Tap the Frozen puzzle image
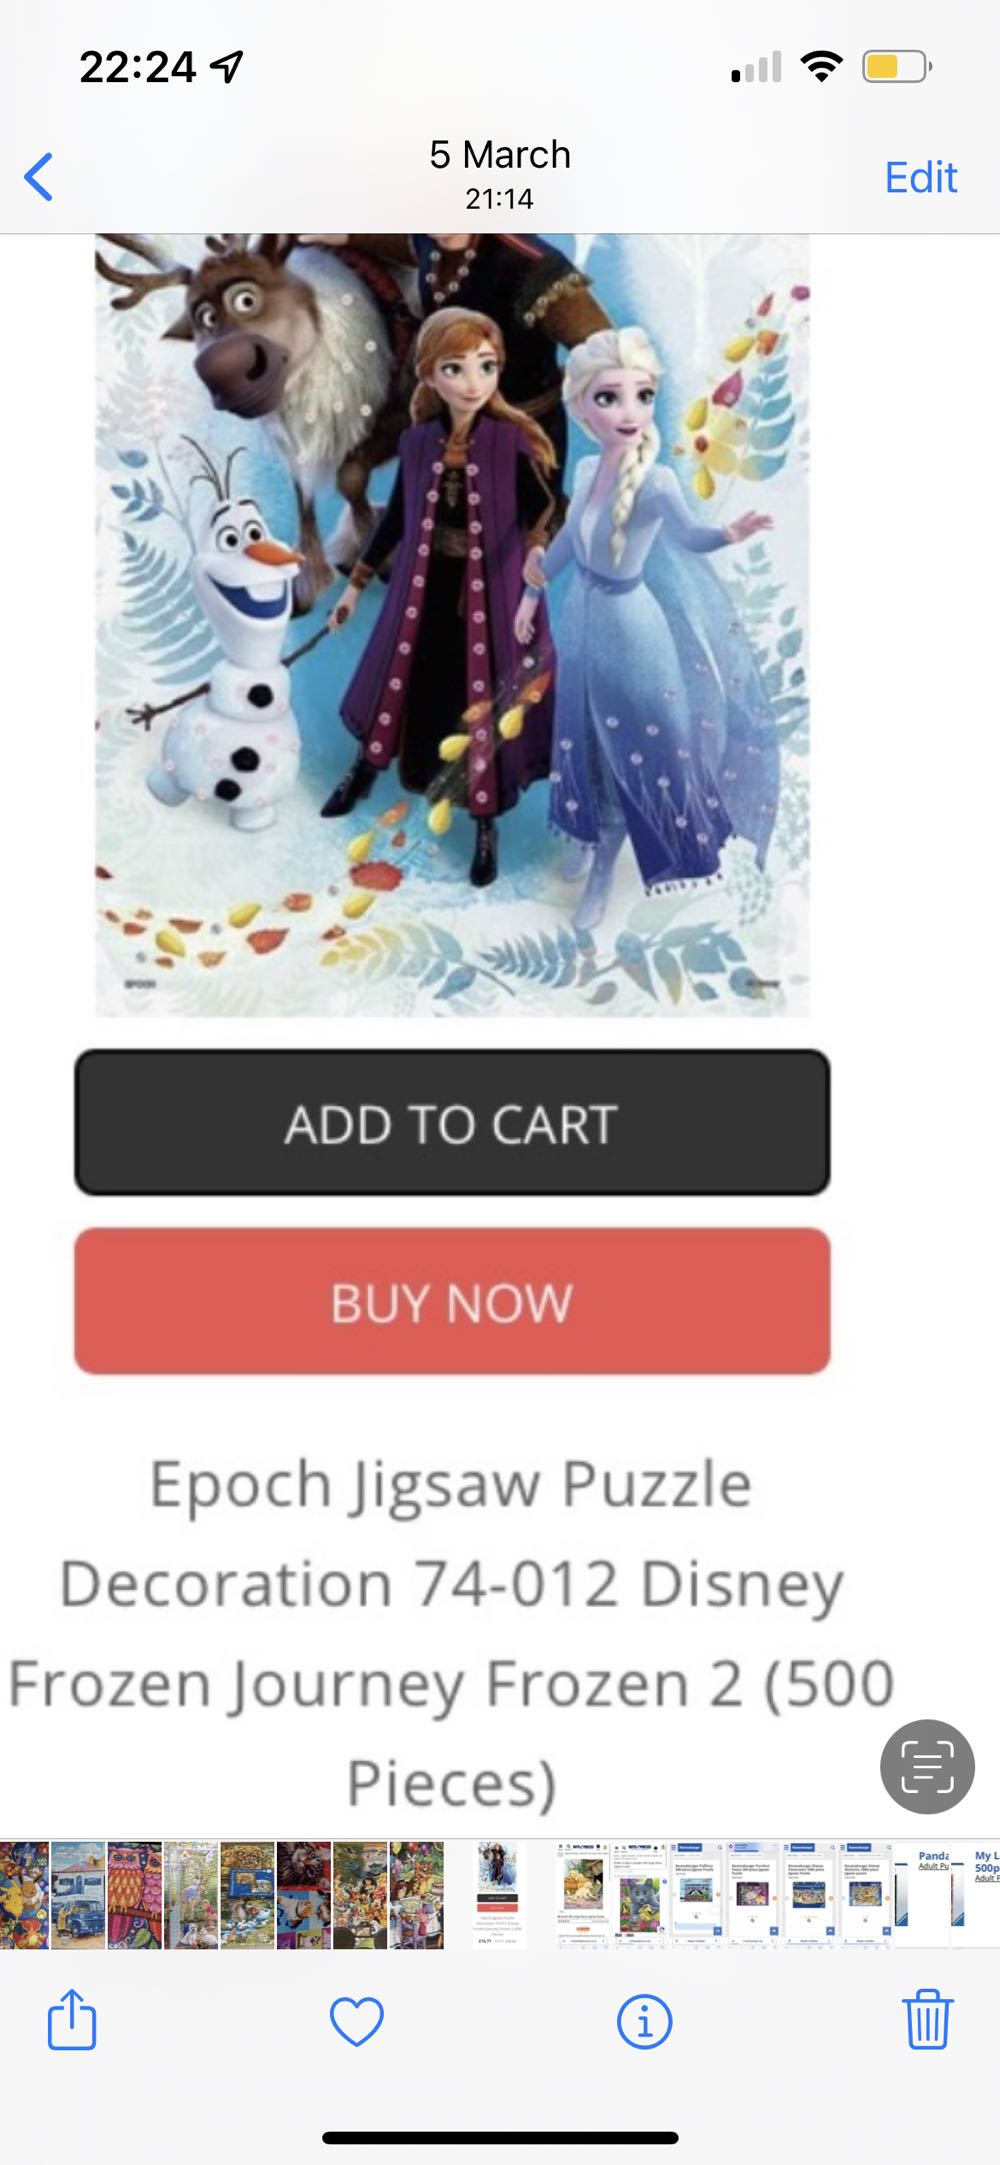 pos(452,625)
